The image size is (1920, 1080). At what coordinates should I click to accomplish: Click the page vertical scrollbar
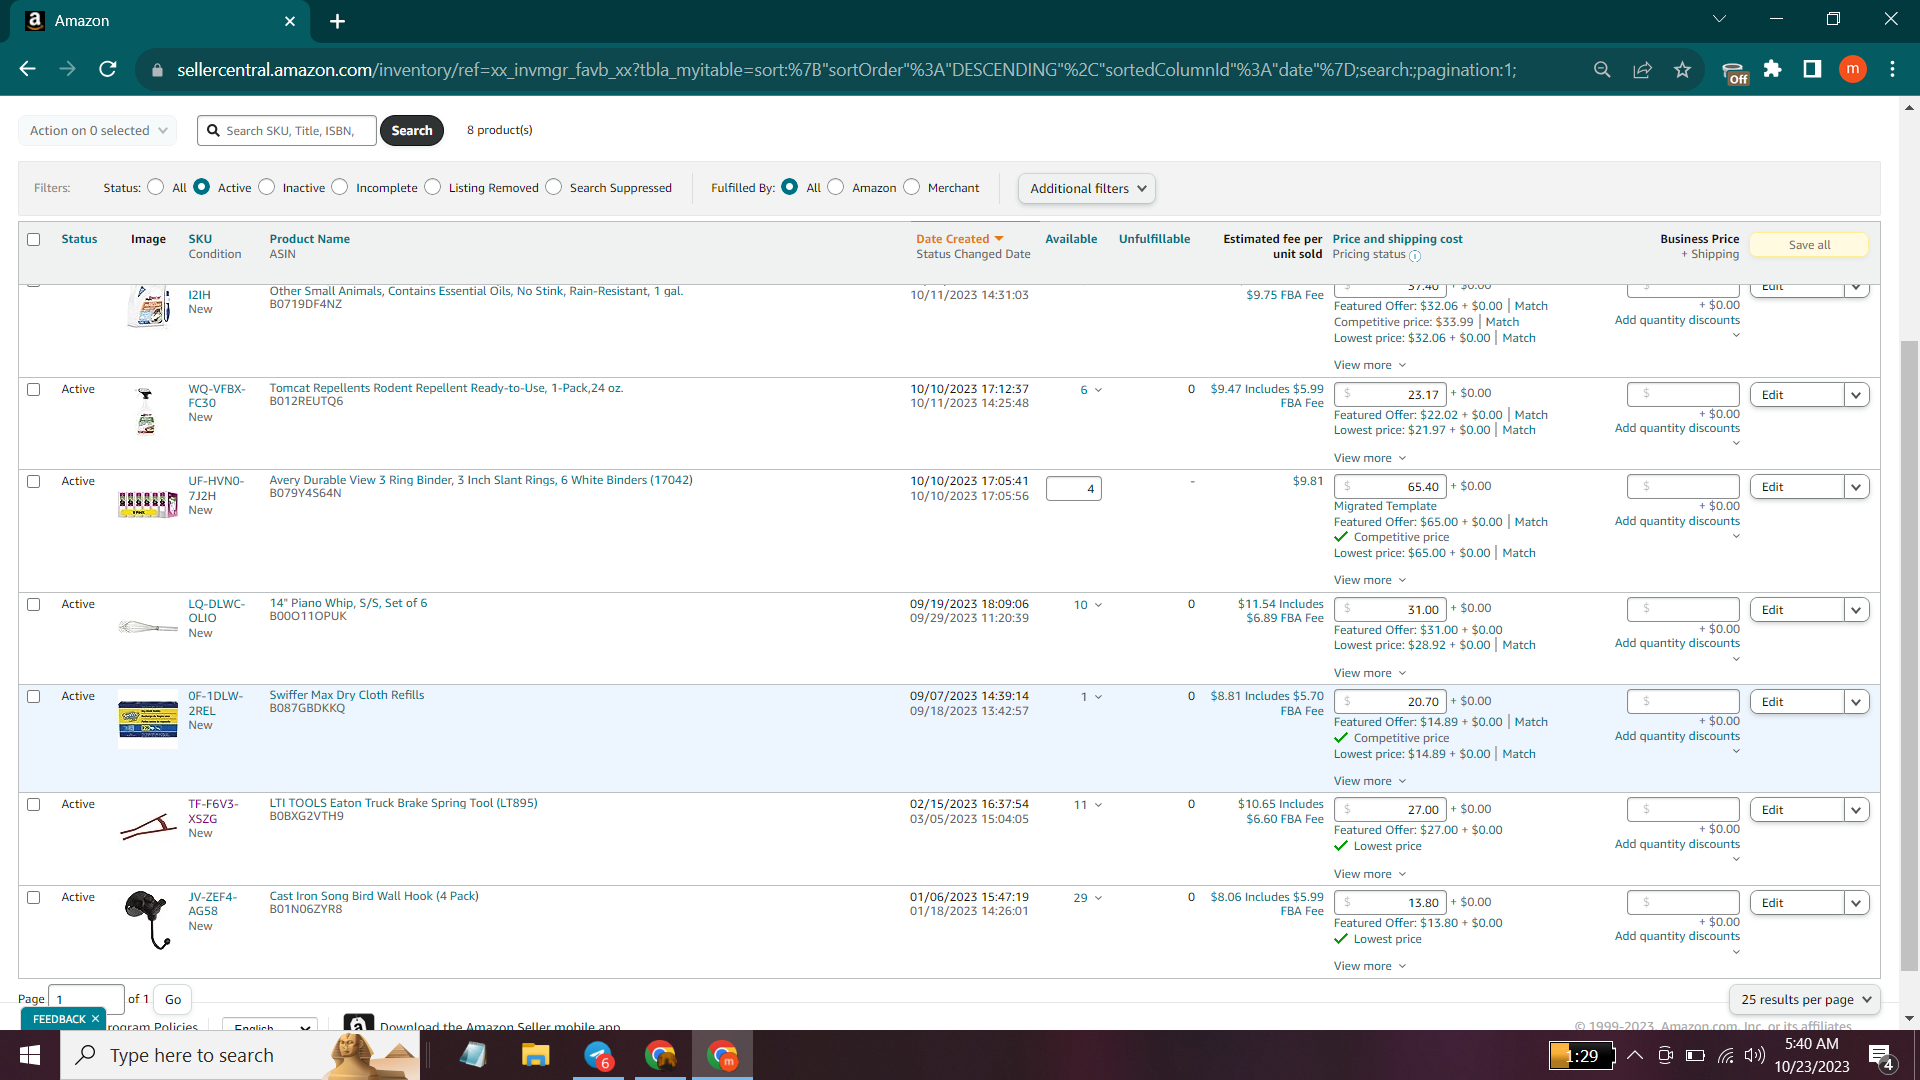pos(1909,655)
